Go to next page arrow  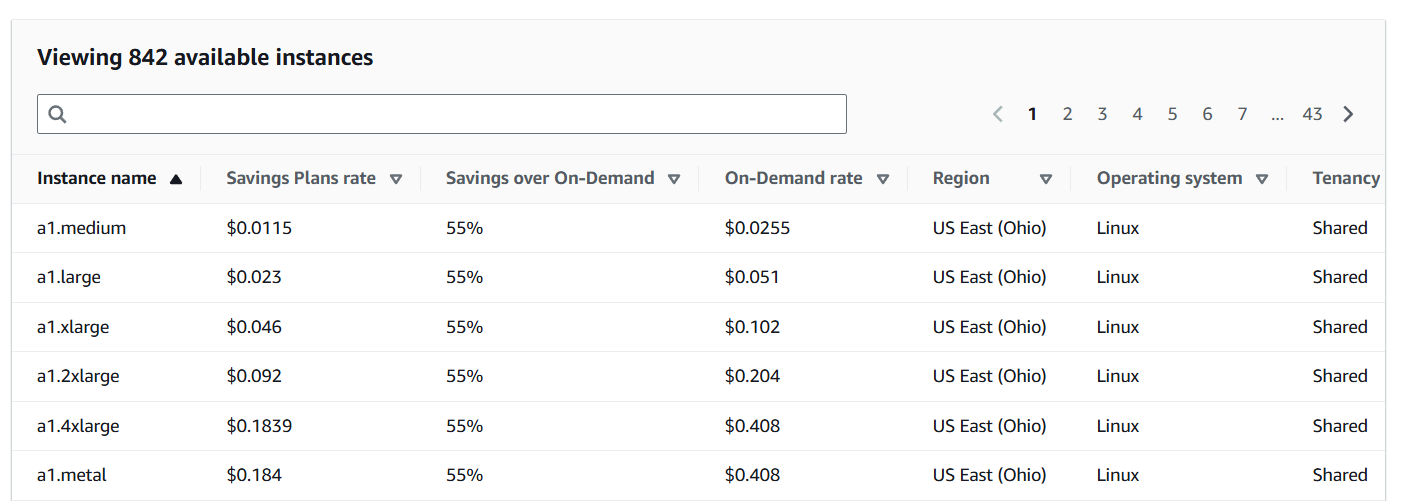(x=1348, y=114)
